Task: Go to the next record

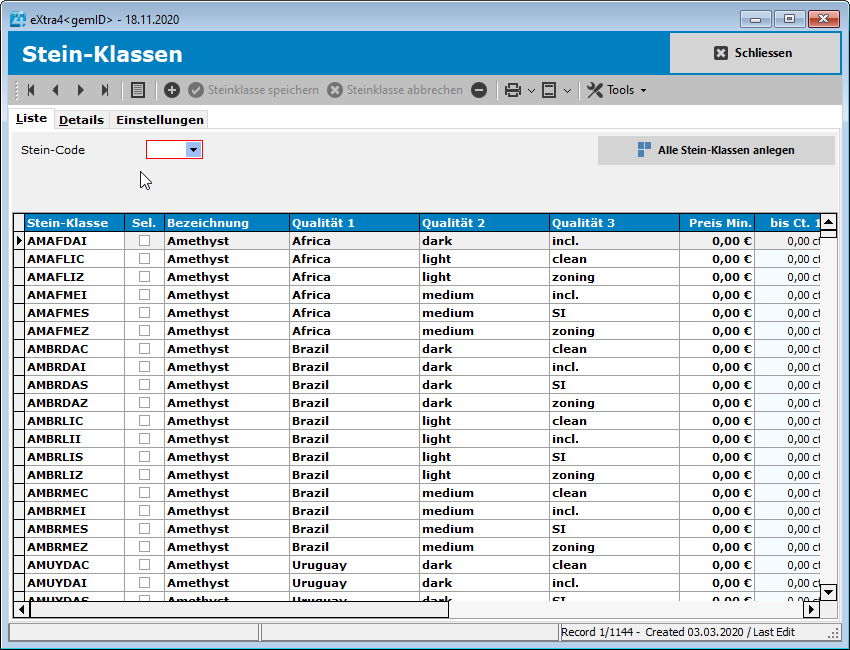Action: pos(79,90)
